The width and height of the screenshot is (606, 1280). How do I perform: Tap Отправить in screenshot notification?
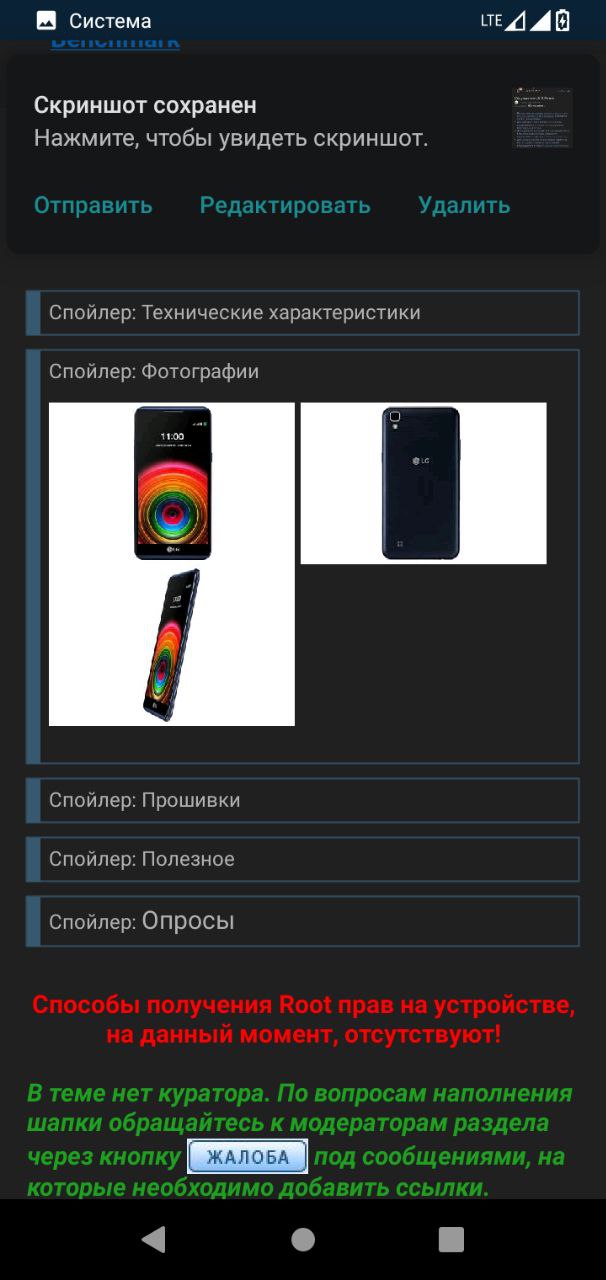93,205
